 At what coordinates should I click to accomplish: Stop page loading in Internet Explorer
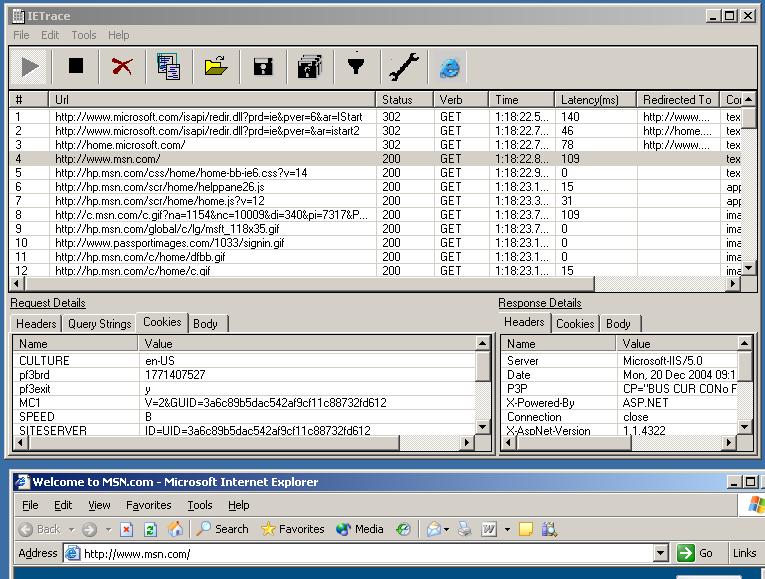[x=127, y=529]
